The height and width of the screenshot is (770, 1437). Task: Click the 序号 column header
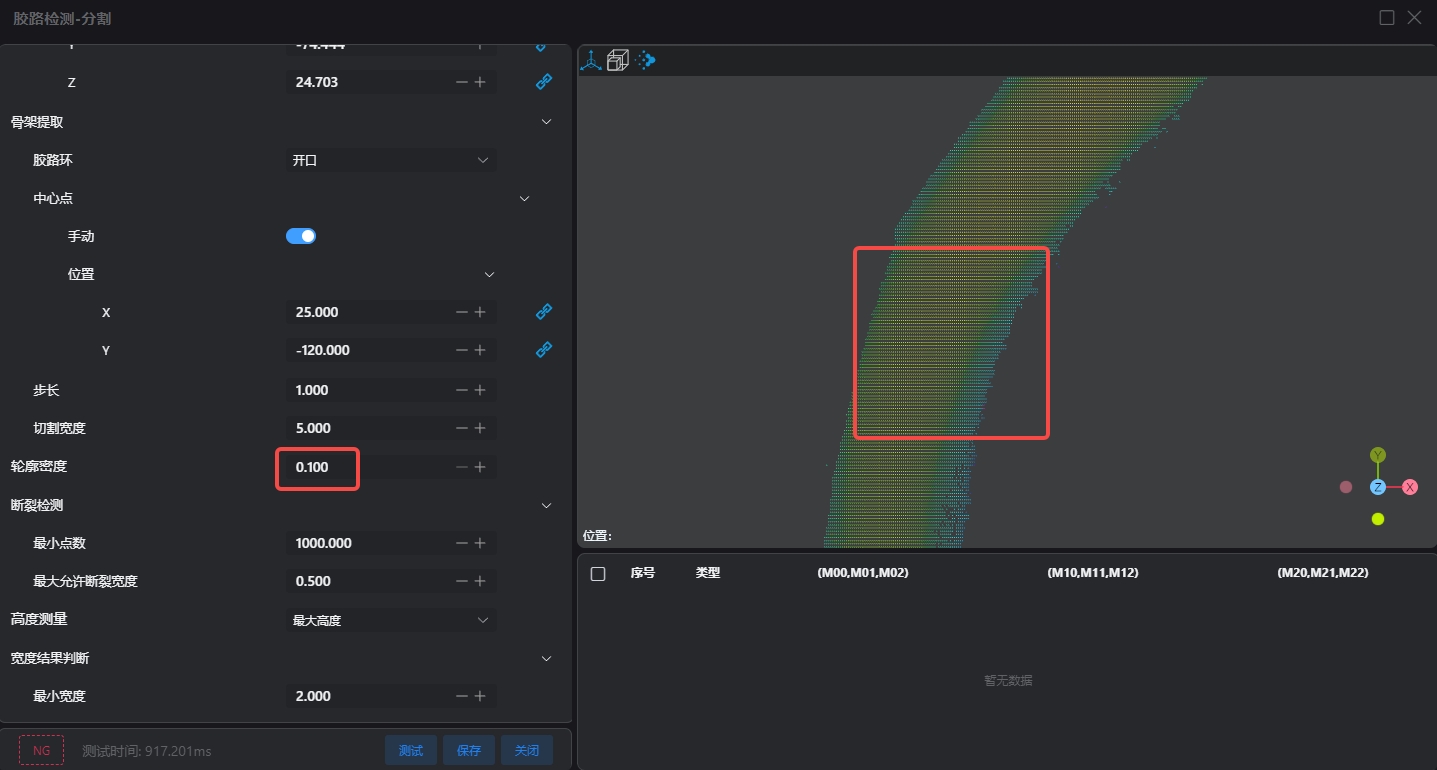point(642,573)
